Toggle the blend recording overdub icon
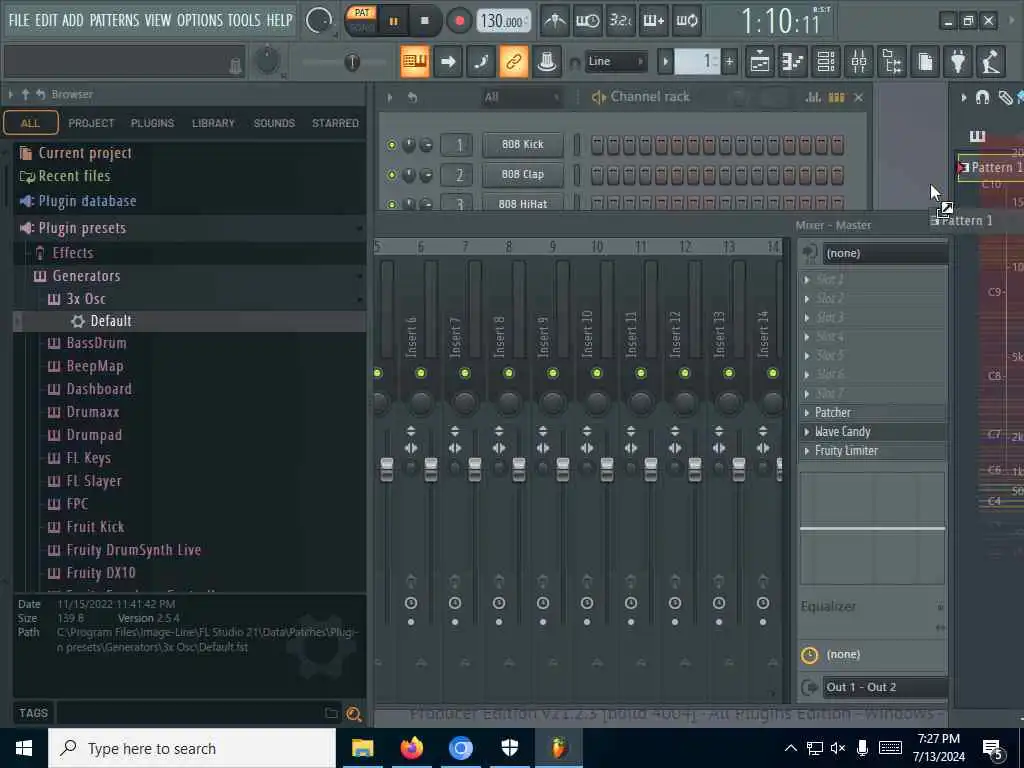The height and width of the screenshot is (768, 1024). point(653,21)
